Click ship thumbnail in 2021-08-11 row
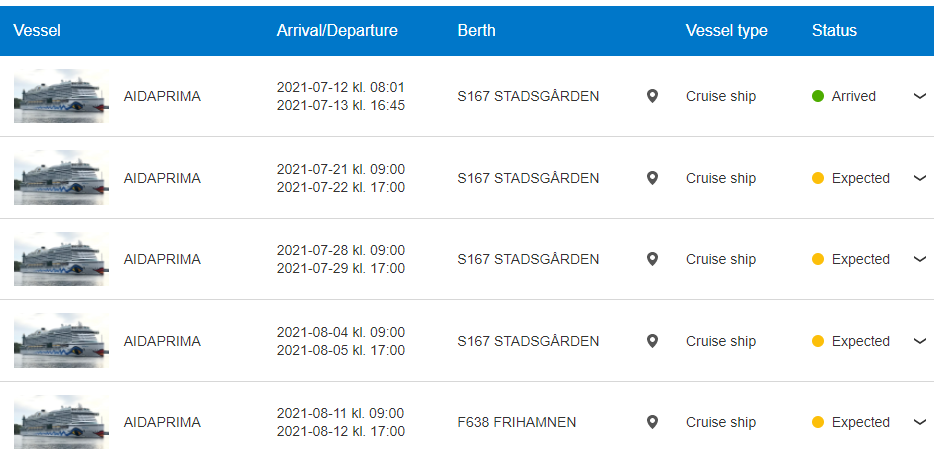 60,422
